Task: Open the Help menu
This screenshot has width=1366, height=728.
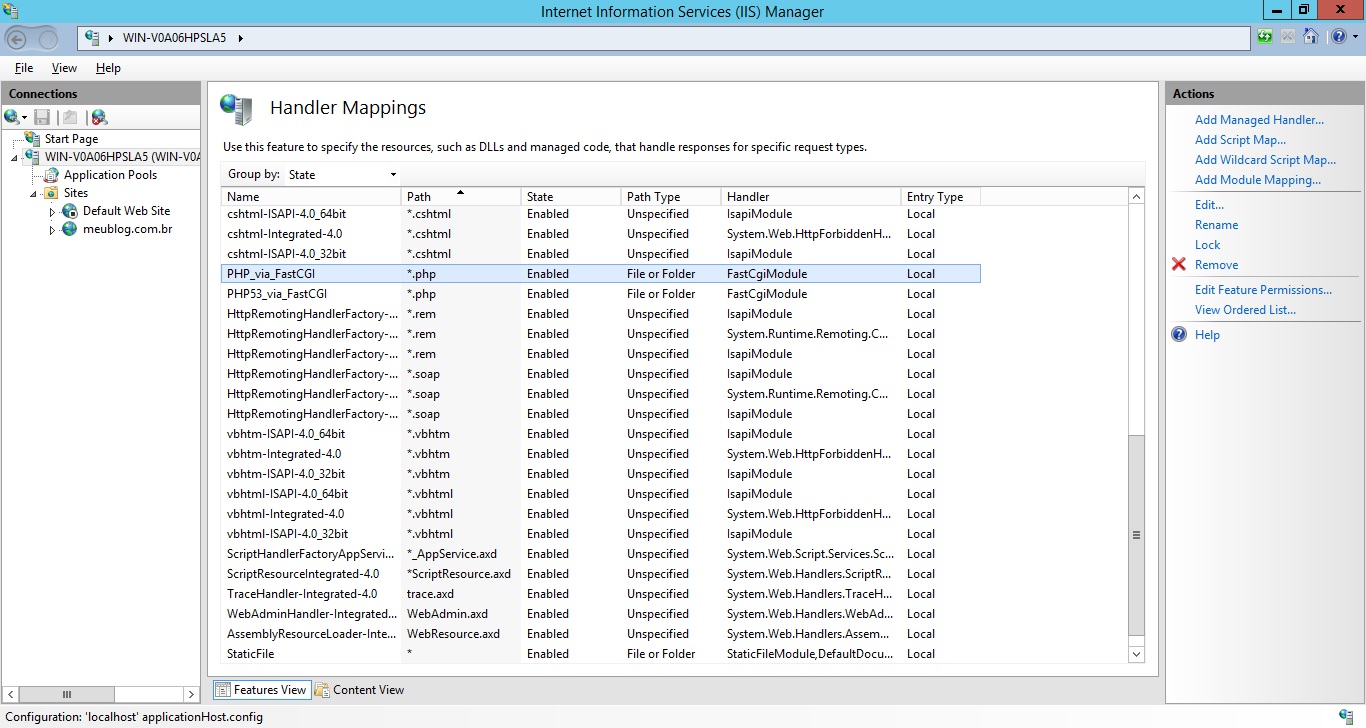Action: (x=108, y=68)
